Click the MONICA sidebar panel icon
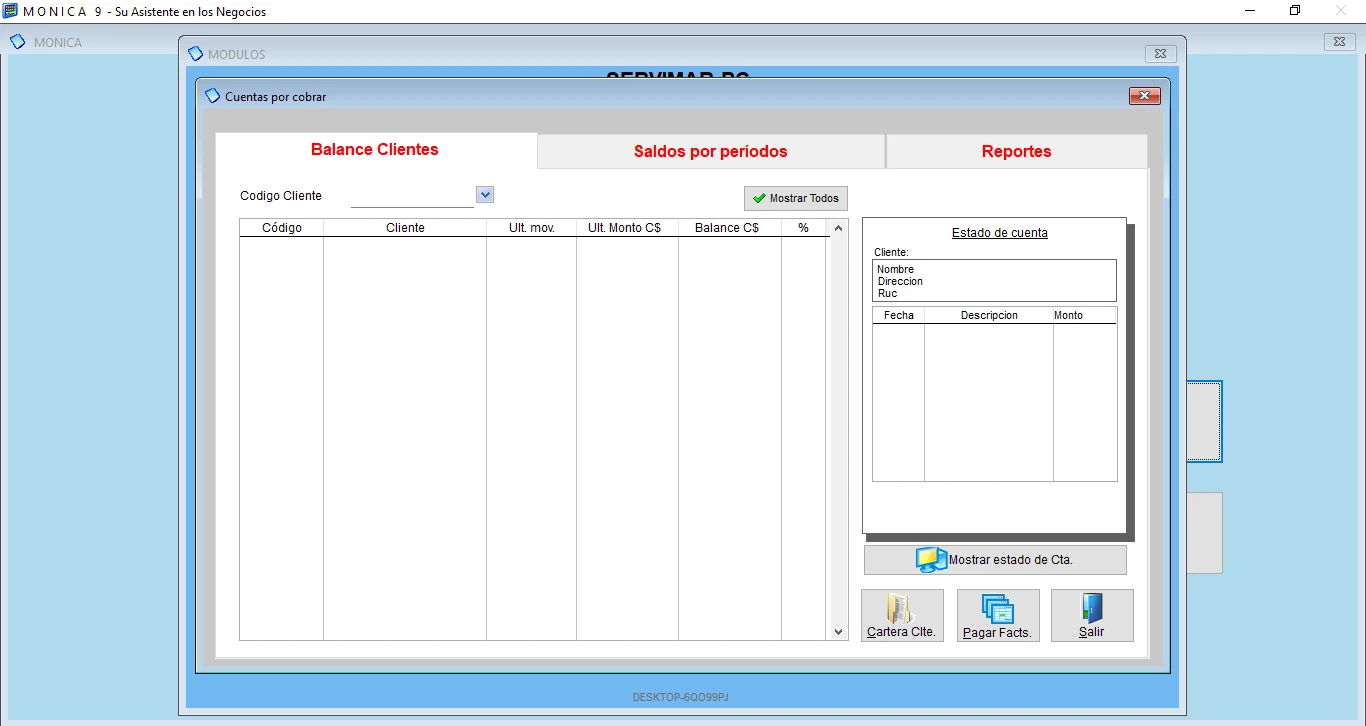 (17, 41)
